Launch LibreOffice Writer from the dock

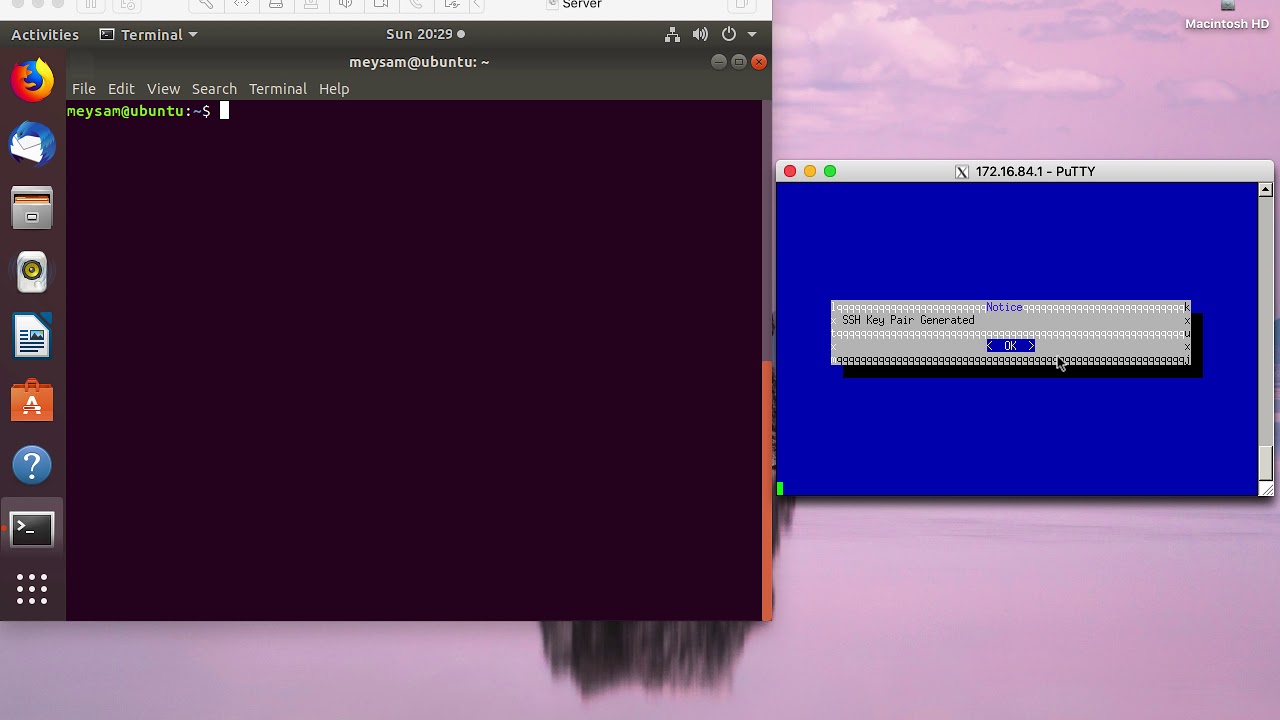coord(32,336)
